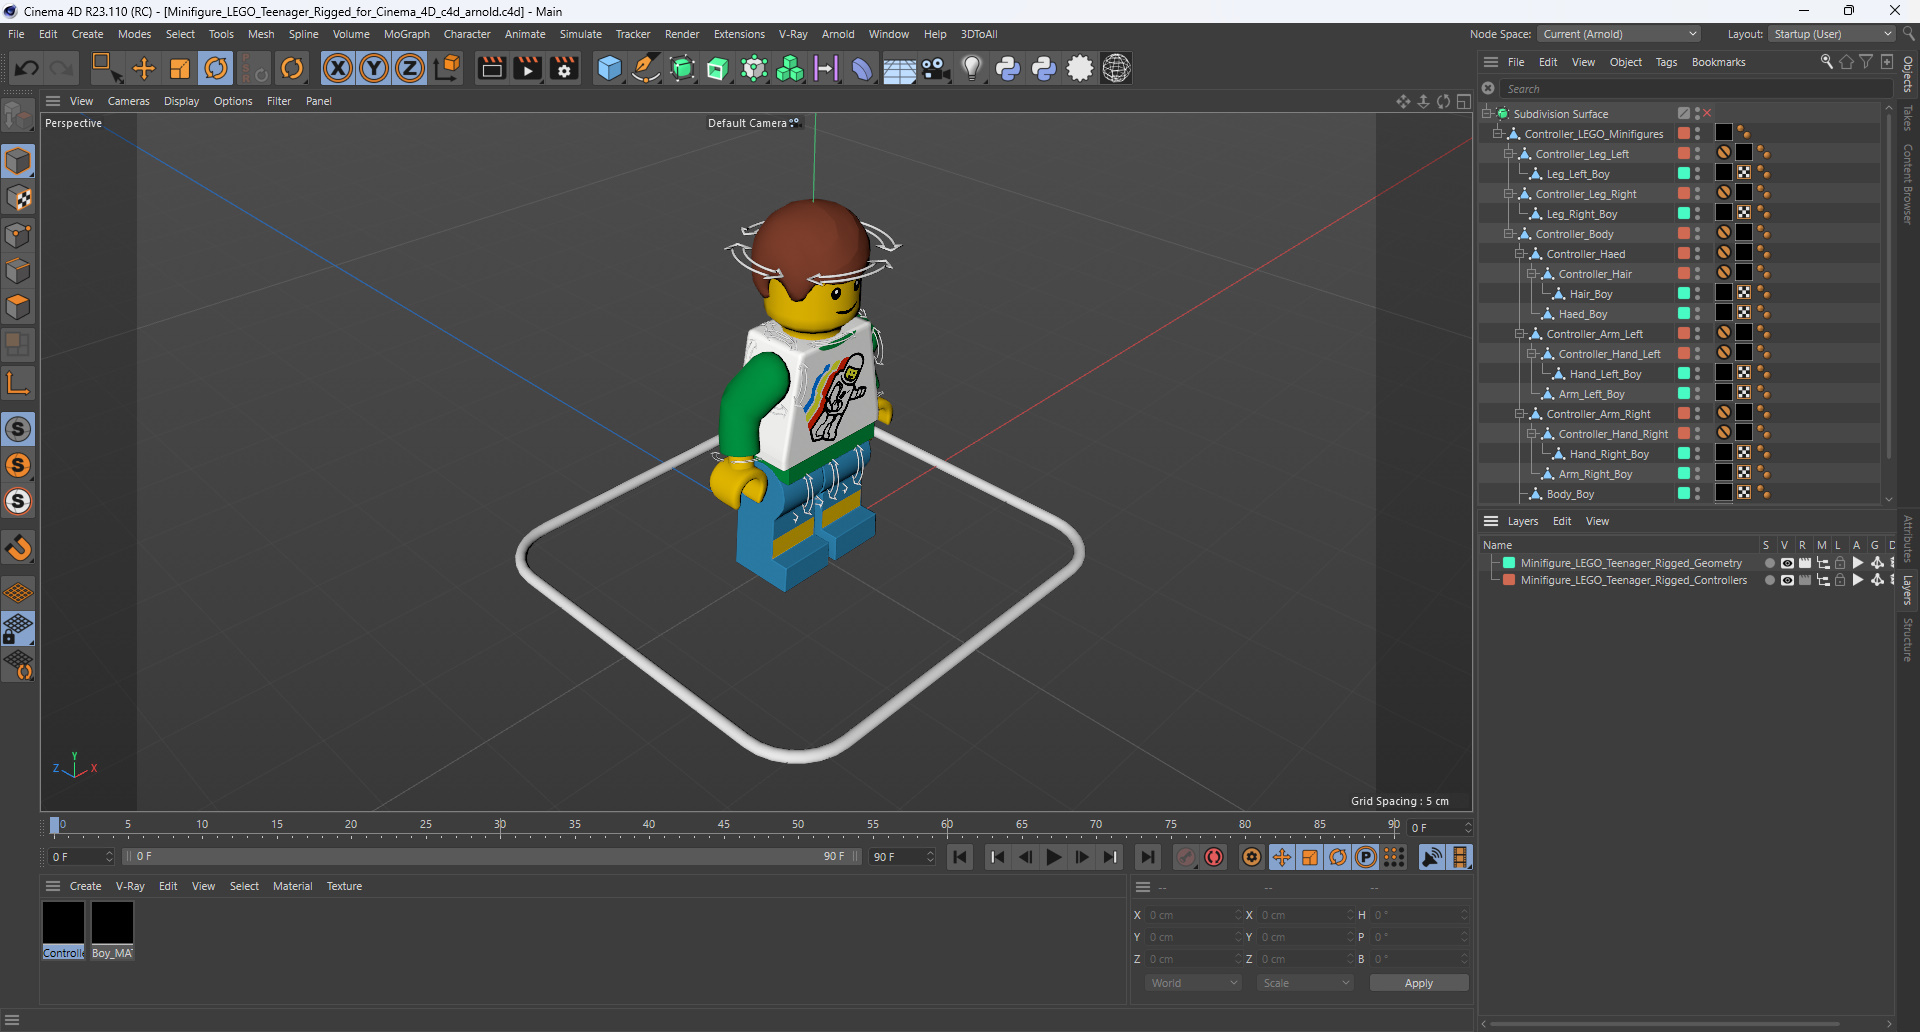1920x1032 pixels.
Task: Open the Character menu
Action: [467, 34]
